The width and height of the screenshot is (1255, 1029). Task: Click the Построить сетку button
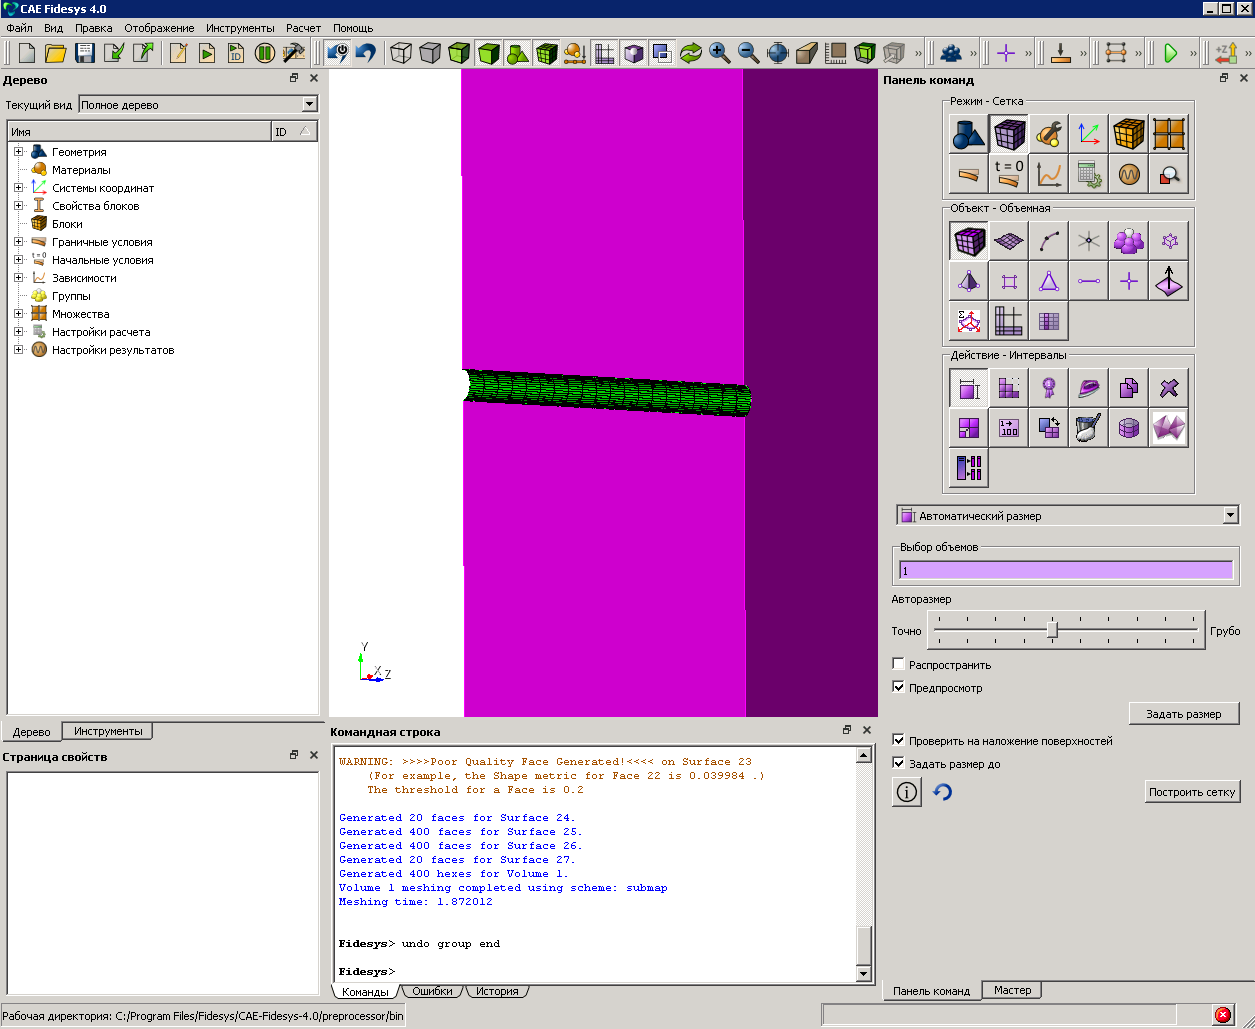coord(1192,792)
